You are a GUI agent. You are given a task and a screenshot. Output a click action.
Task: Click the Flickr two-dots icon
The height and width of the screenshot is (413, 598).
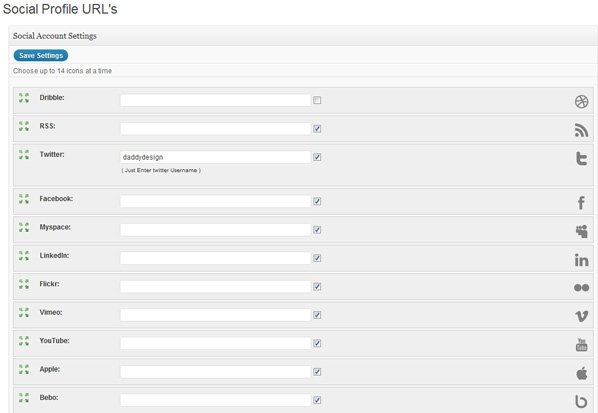click(x=582, y=288)
